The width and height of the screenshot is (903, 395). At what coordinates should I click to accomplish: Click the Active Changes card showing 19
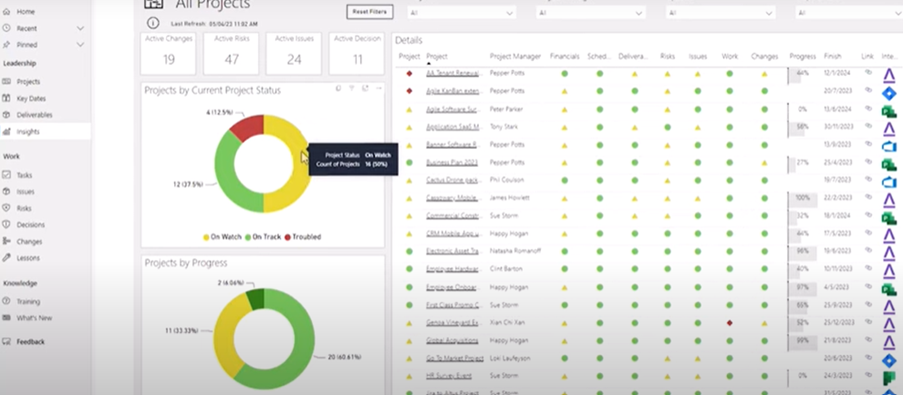pyautogui.click(x=168, y=54)
